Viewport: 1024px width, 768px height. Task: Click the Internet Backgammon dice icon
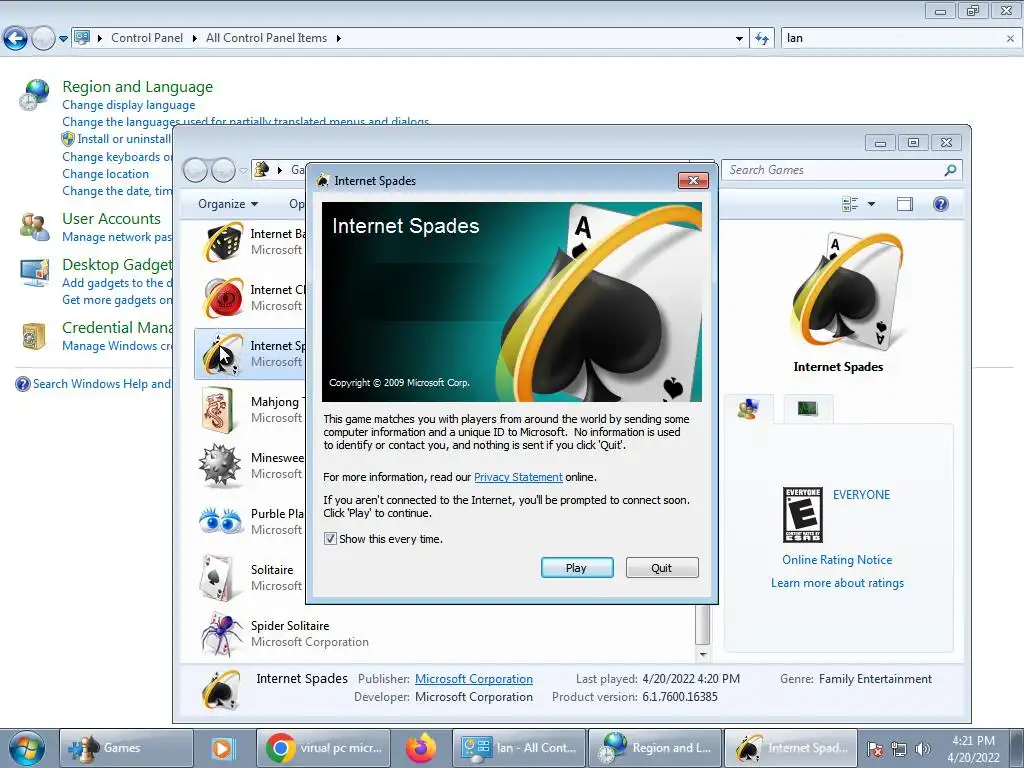click(x=222, y=242)
